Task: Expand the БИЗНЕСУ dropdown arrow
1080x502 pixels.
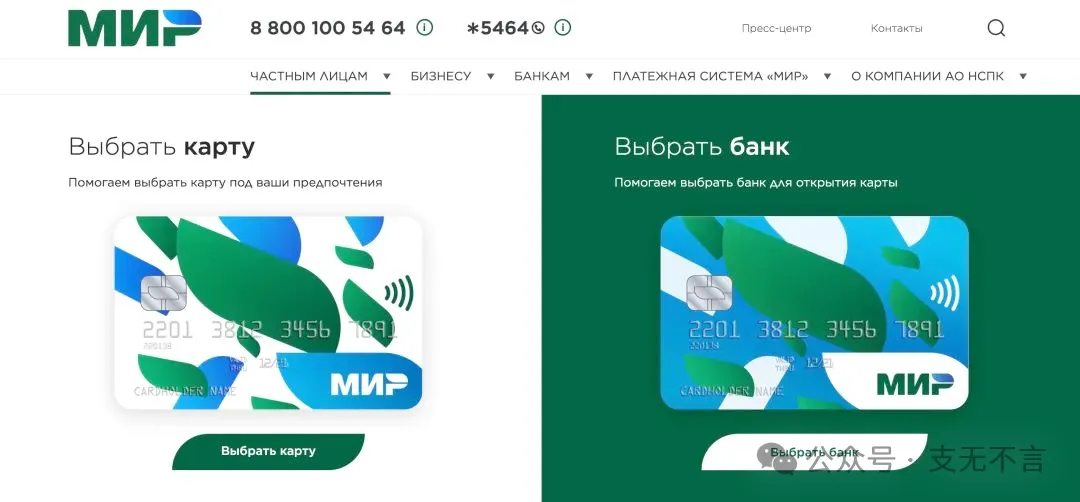Action: (490, 76)
